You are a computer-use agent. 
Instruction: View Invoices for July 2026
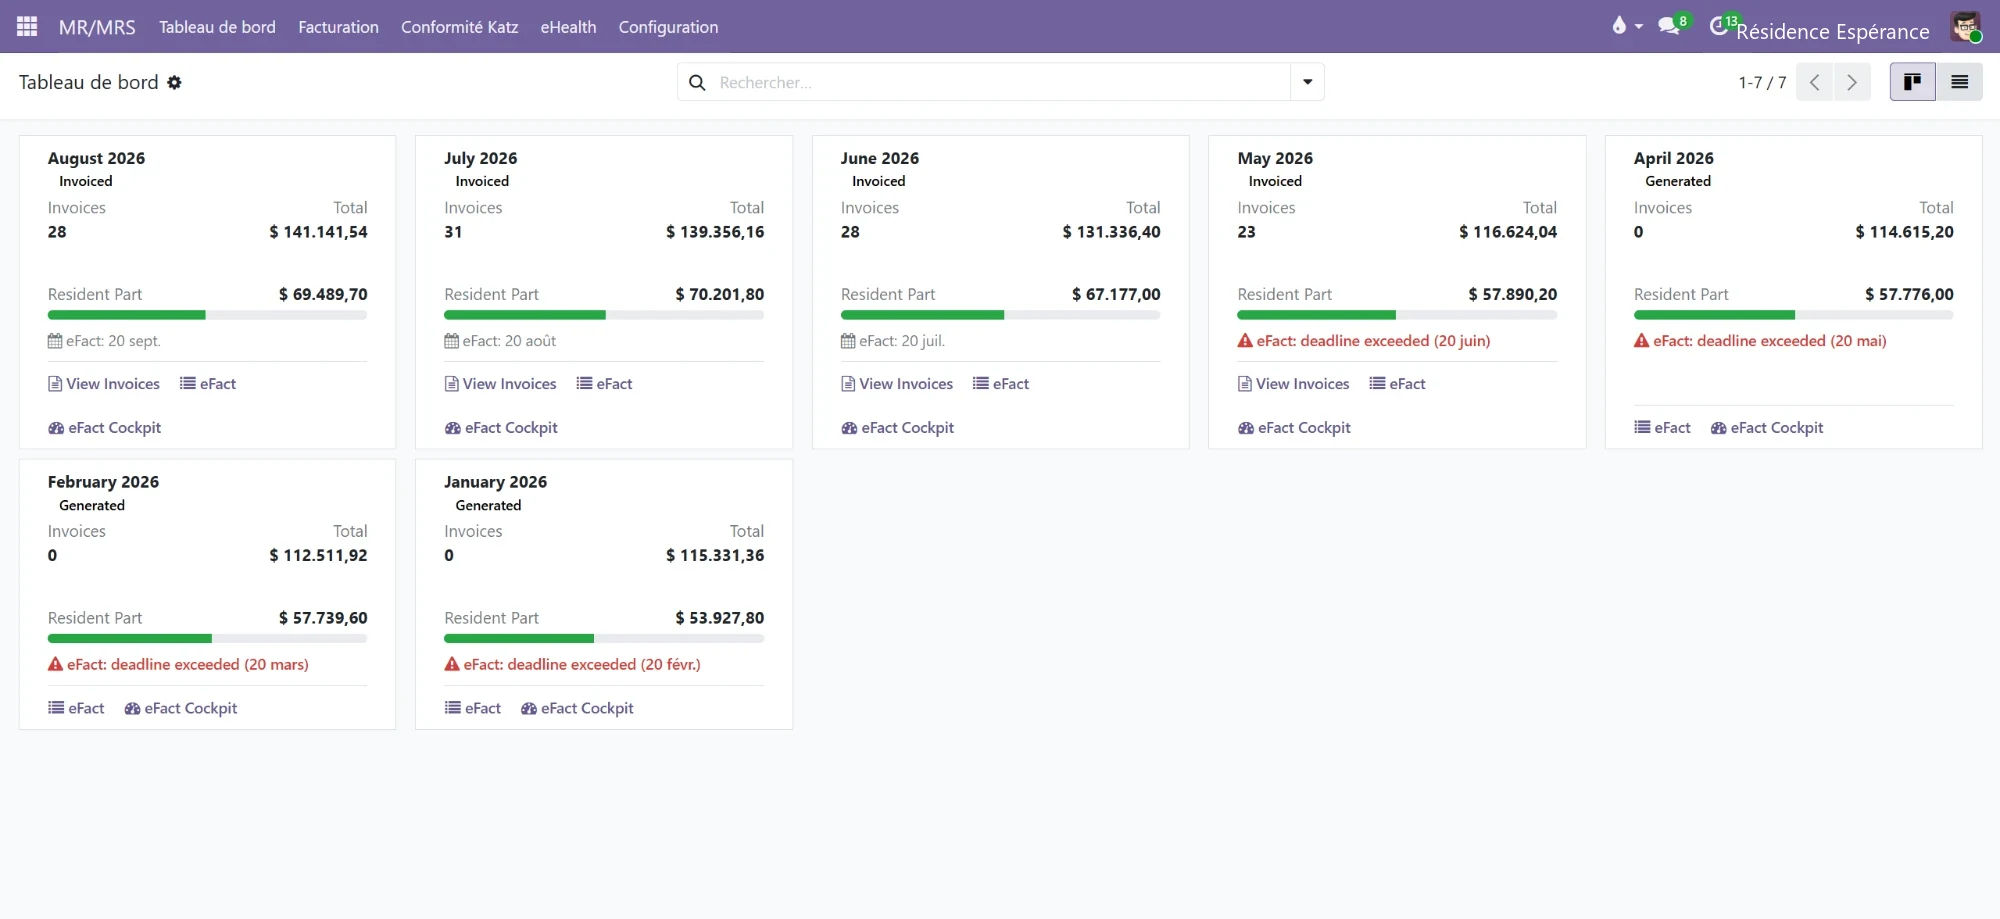coord(500,384)
